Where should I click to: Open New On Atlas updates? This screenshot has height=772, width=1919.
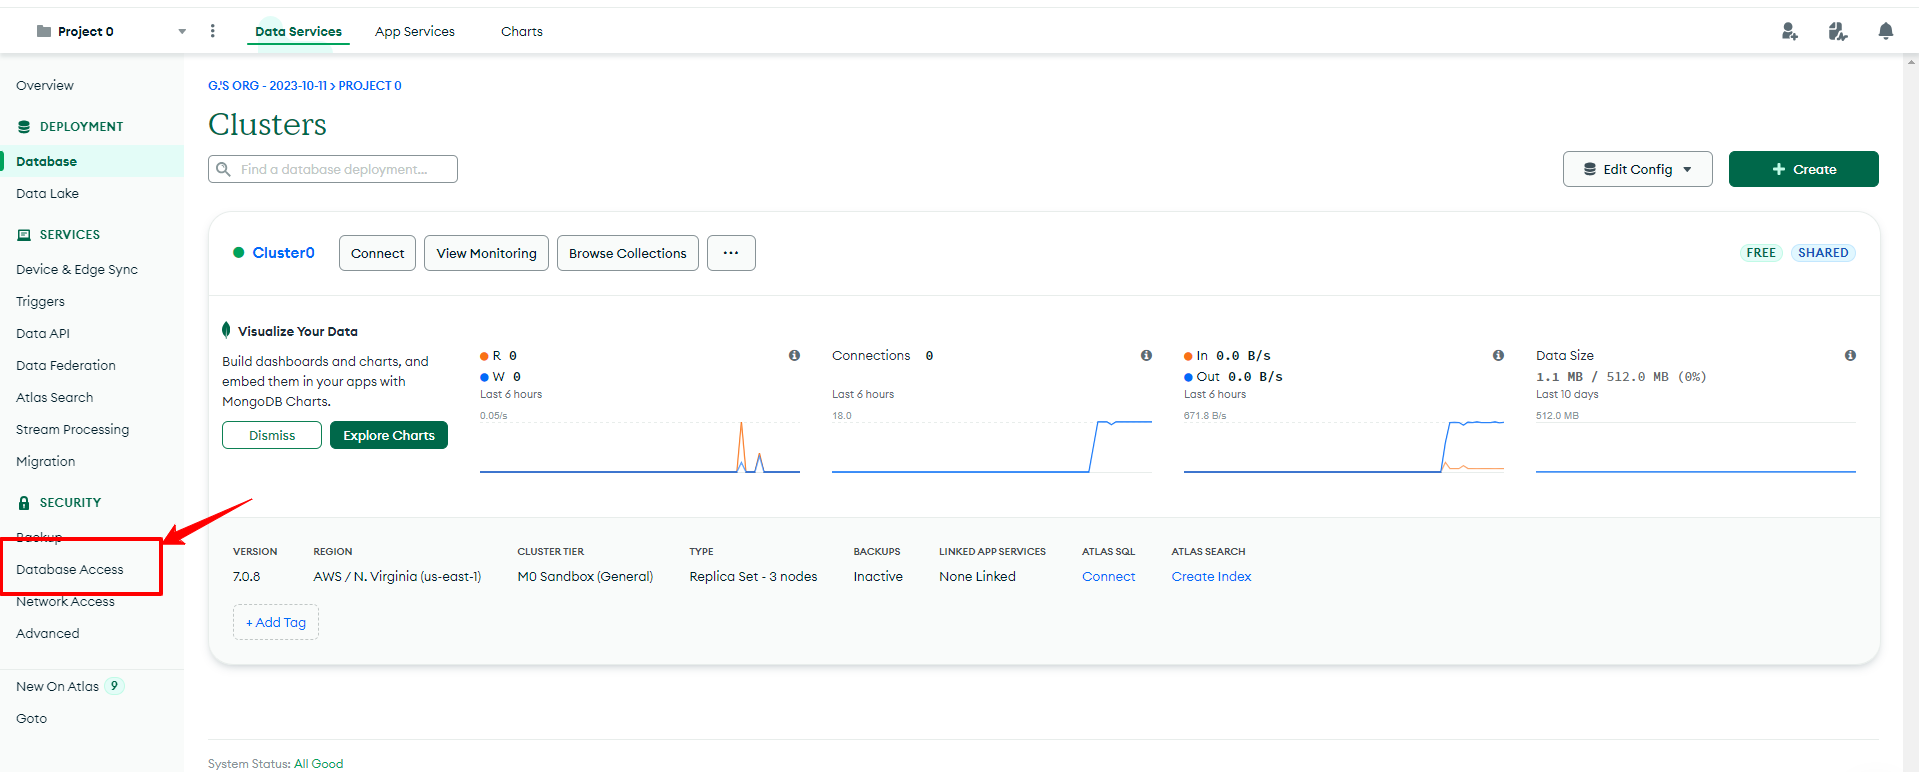point(58,686)
